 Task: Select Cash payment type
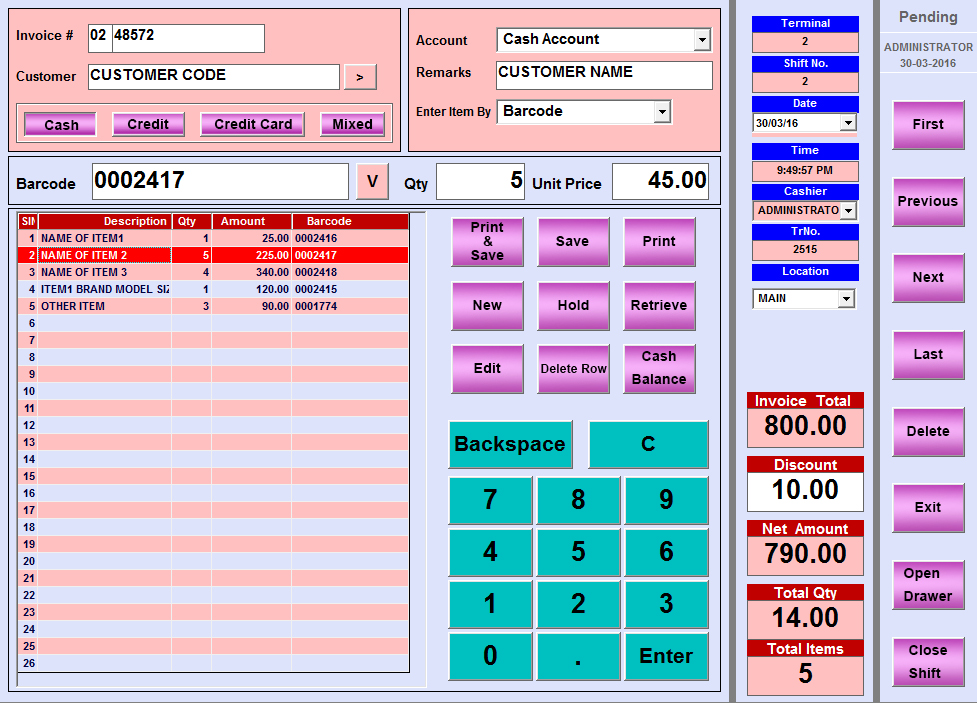[x=61, y=125]
